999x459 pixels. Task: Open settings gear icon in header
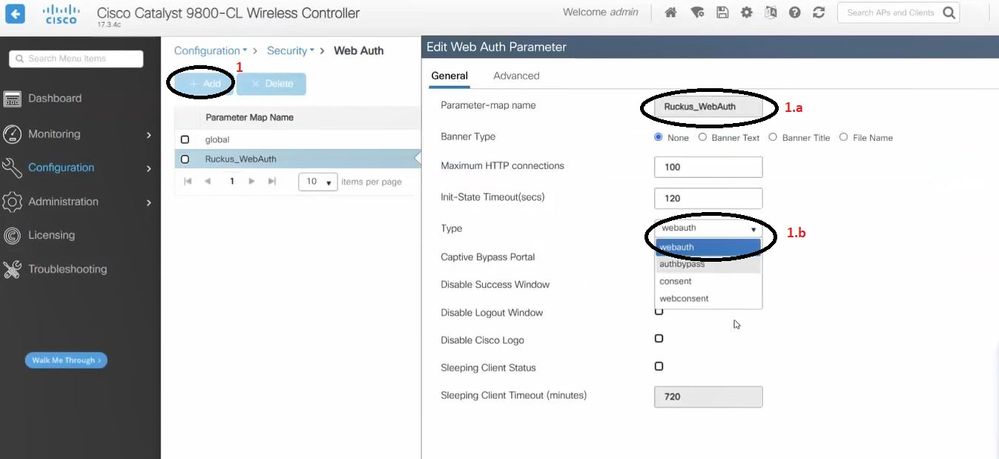(746, 13)
